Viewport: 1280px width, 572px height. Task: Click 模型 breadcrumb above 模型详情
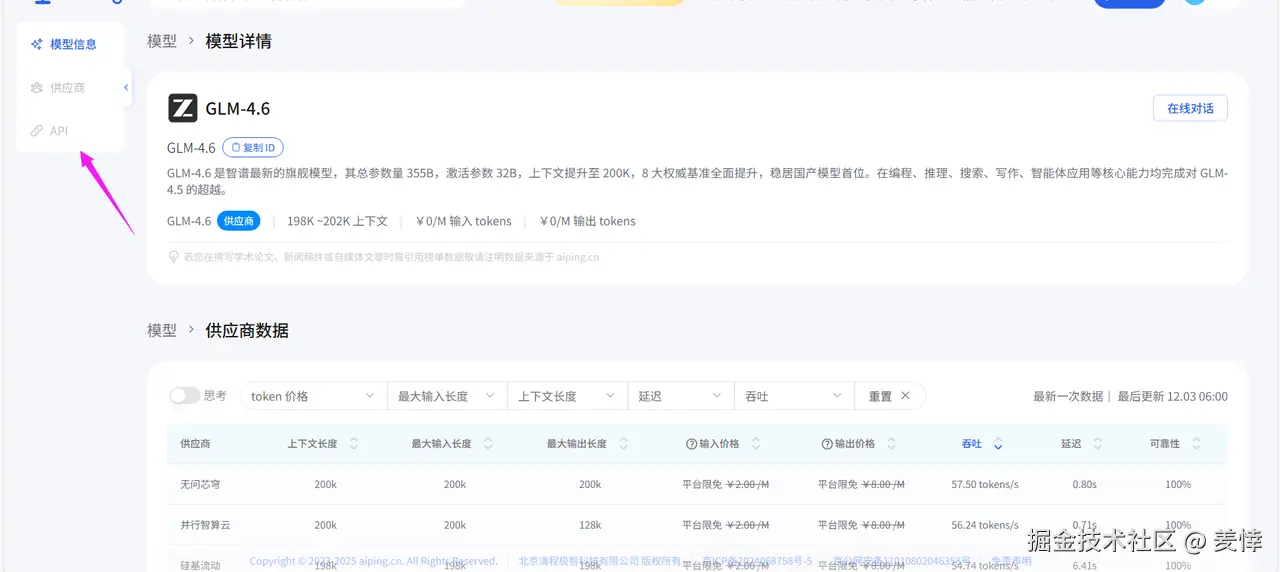[162, 41]
